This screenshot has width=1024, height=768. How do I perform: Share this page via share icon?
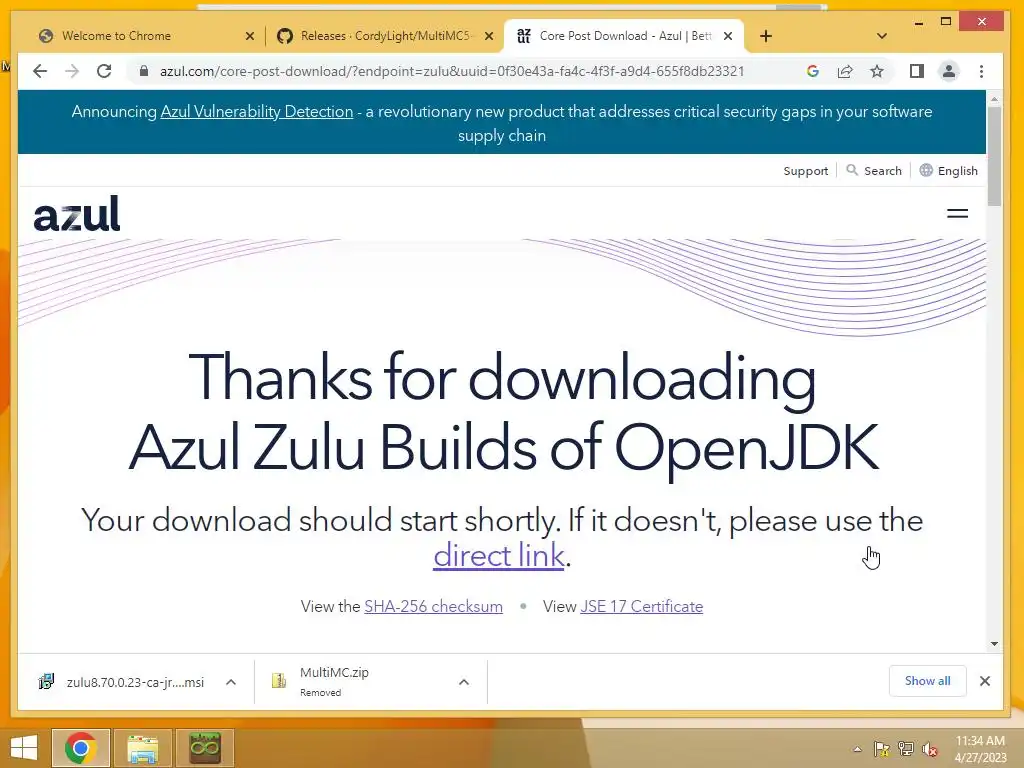845,71
